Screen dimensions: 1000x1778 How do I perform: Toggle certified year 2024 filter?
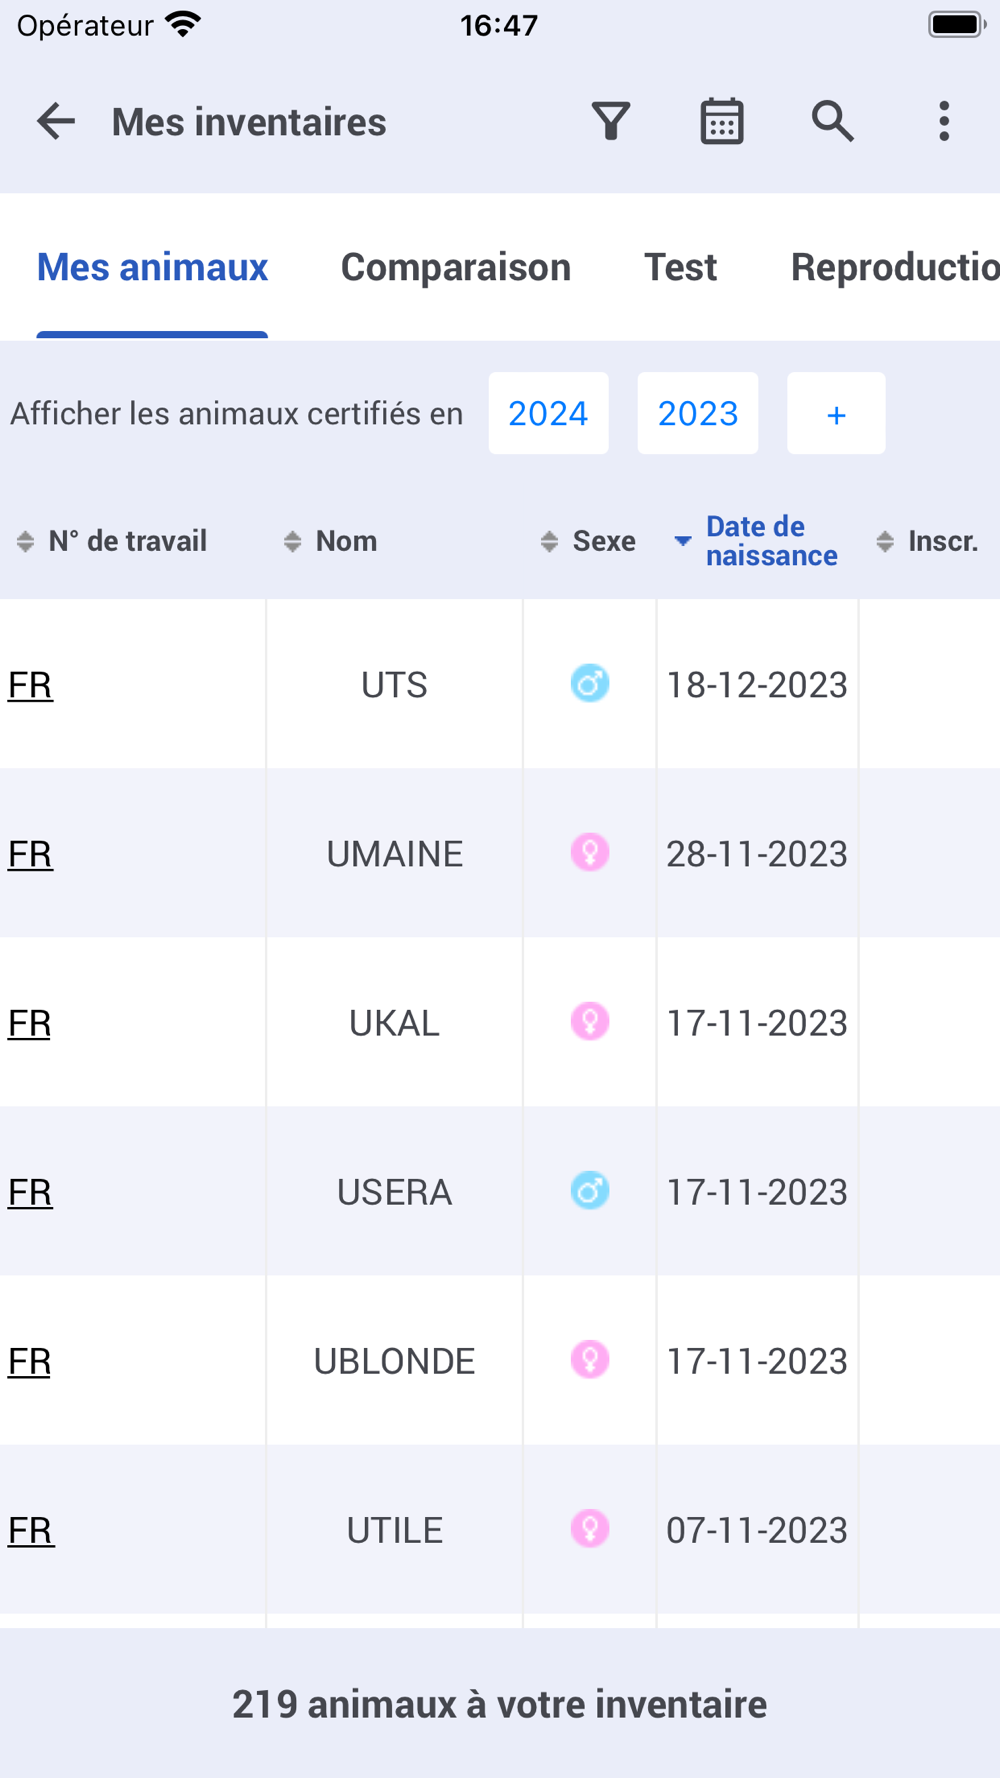click(x=548, y=413)
